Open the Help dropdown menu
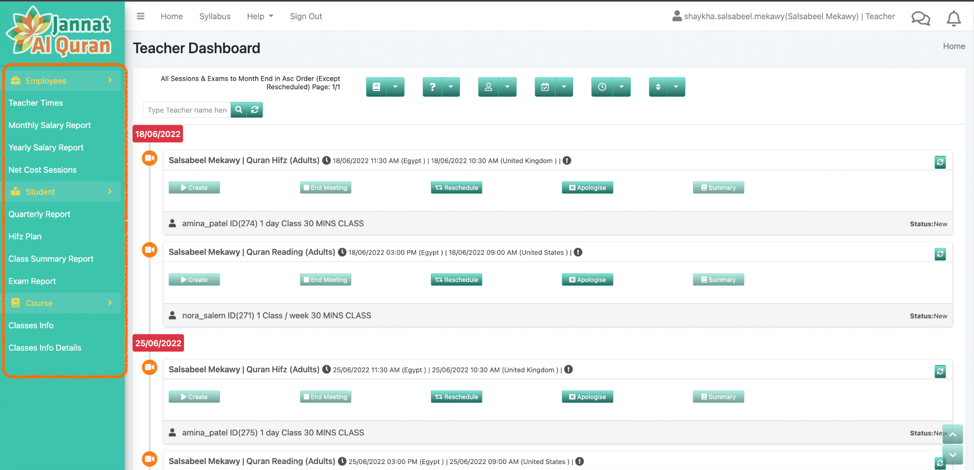The image size is (974, 470). (260, 16)
